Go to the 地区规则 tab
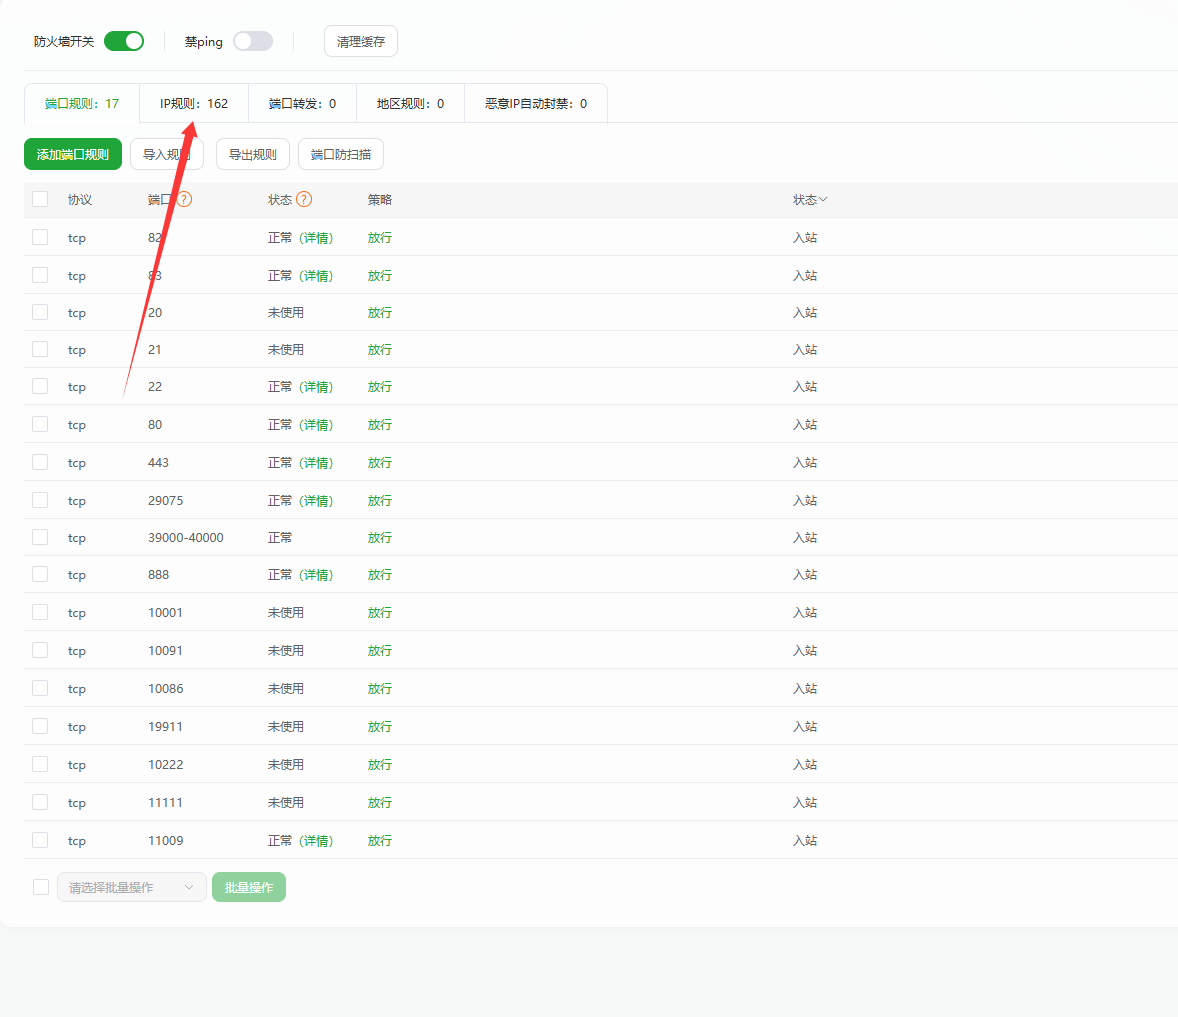 click(x=410, y=103)
